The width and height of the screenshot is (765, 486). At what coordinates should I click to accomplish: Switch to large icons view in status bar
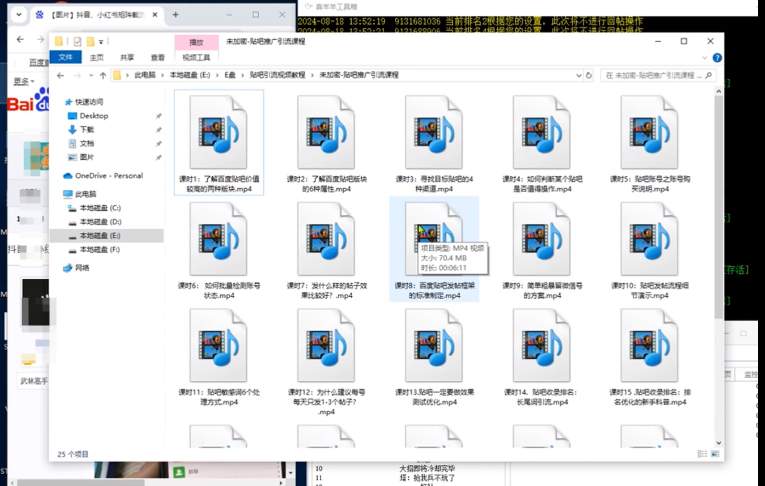click(x=715, y=454)
